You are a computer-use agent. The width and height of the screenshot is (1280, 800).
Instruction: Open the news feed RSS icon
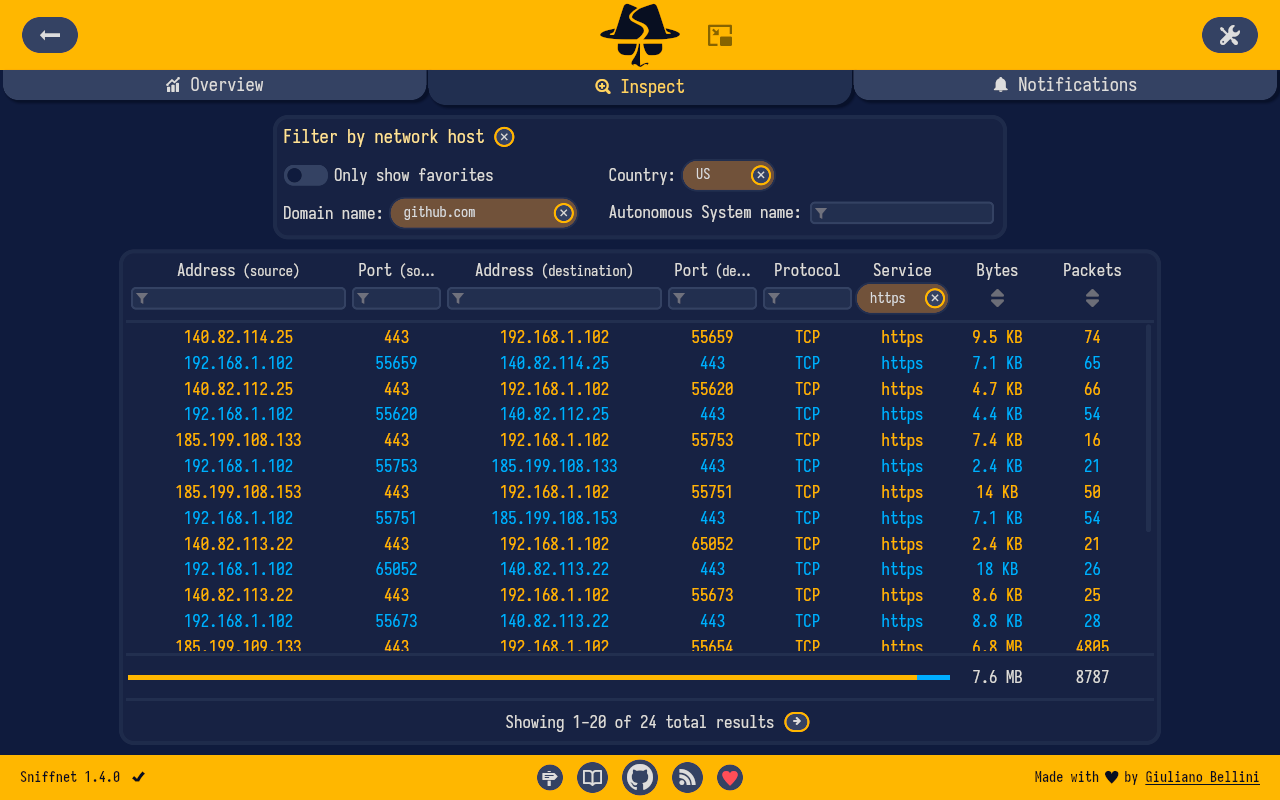(687, 777)
